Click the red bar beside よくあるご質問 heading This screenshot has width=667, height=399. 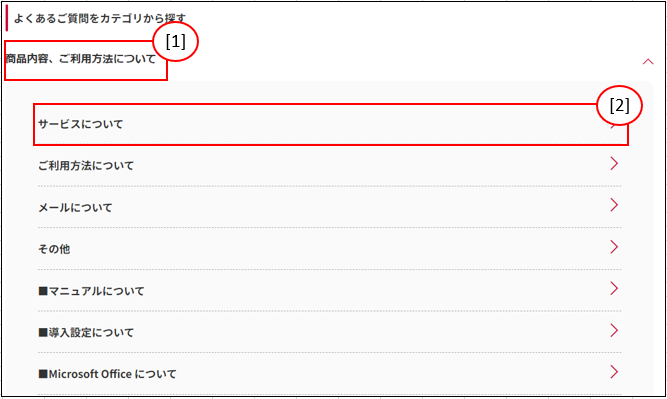[x=6, y=18]
